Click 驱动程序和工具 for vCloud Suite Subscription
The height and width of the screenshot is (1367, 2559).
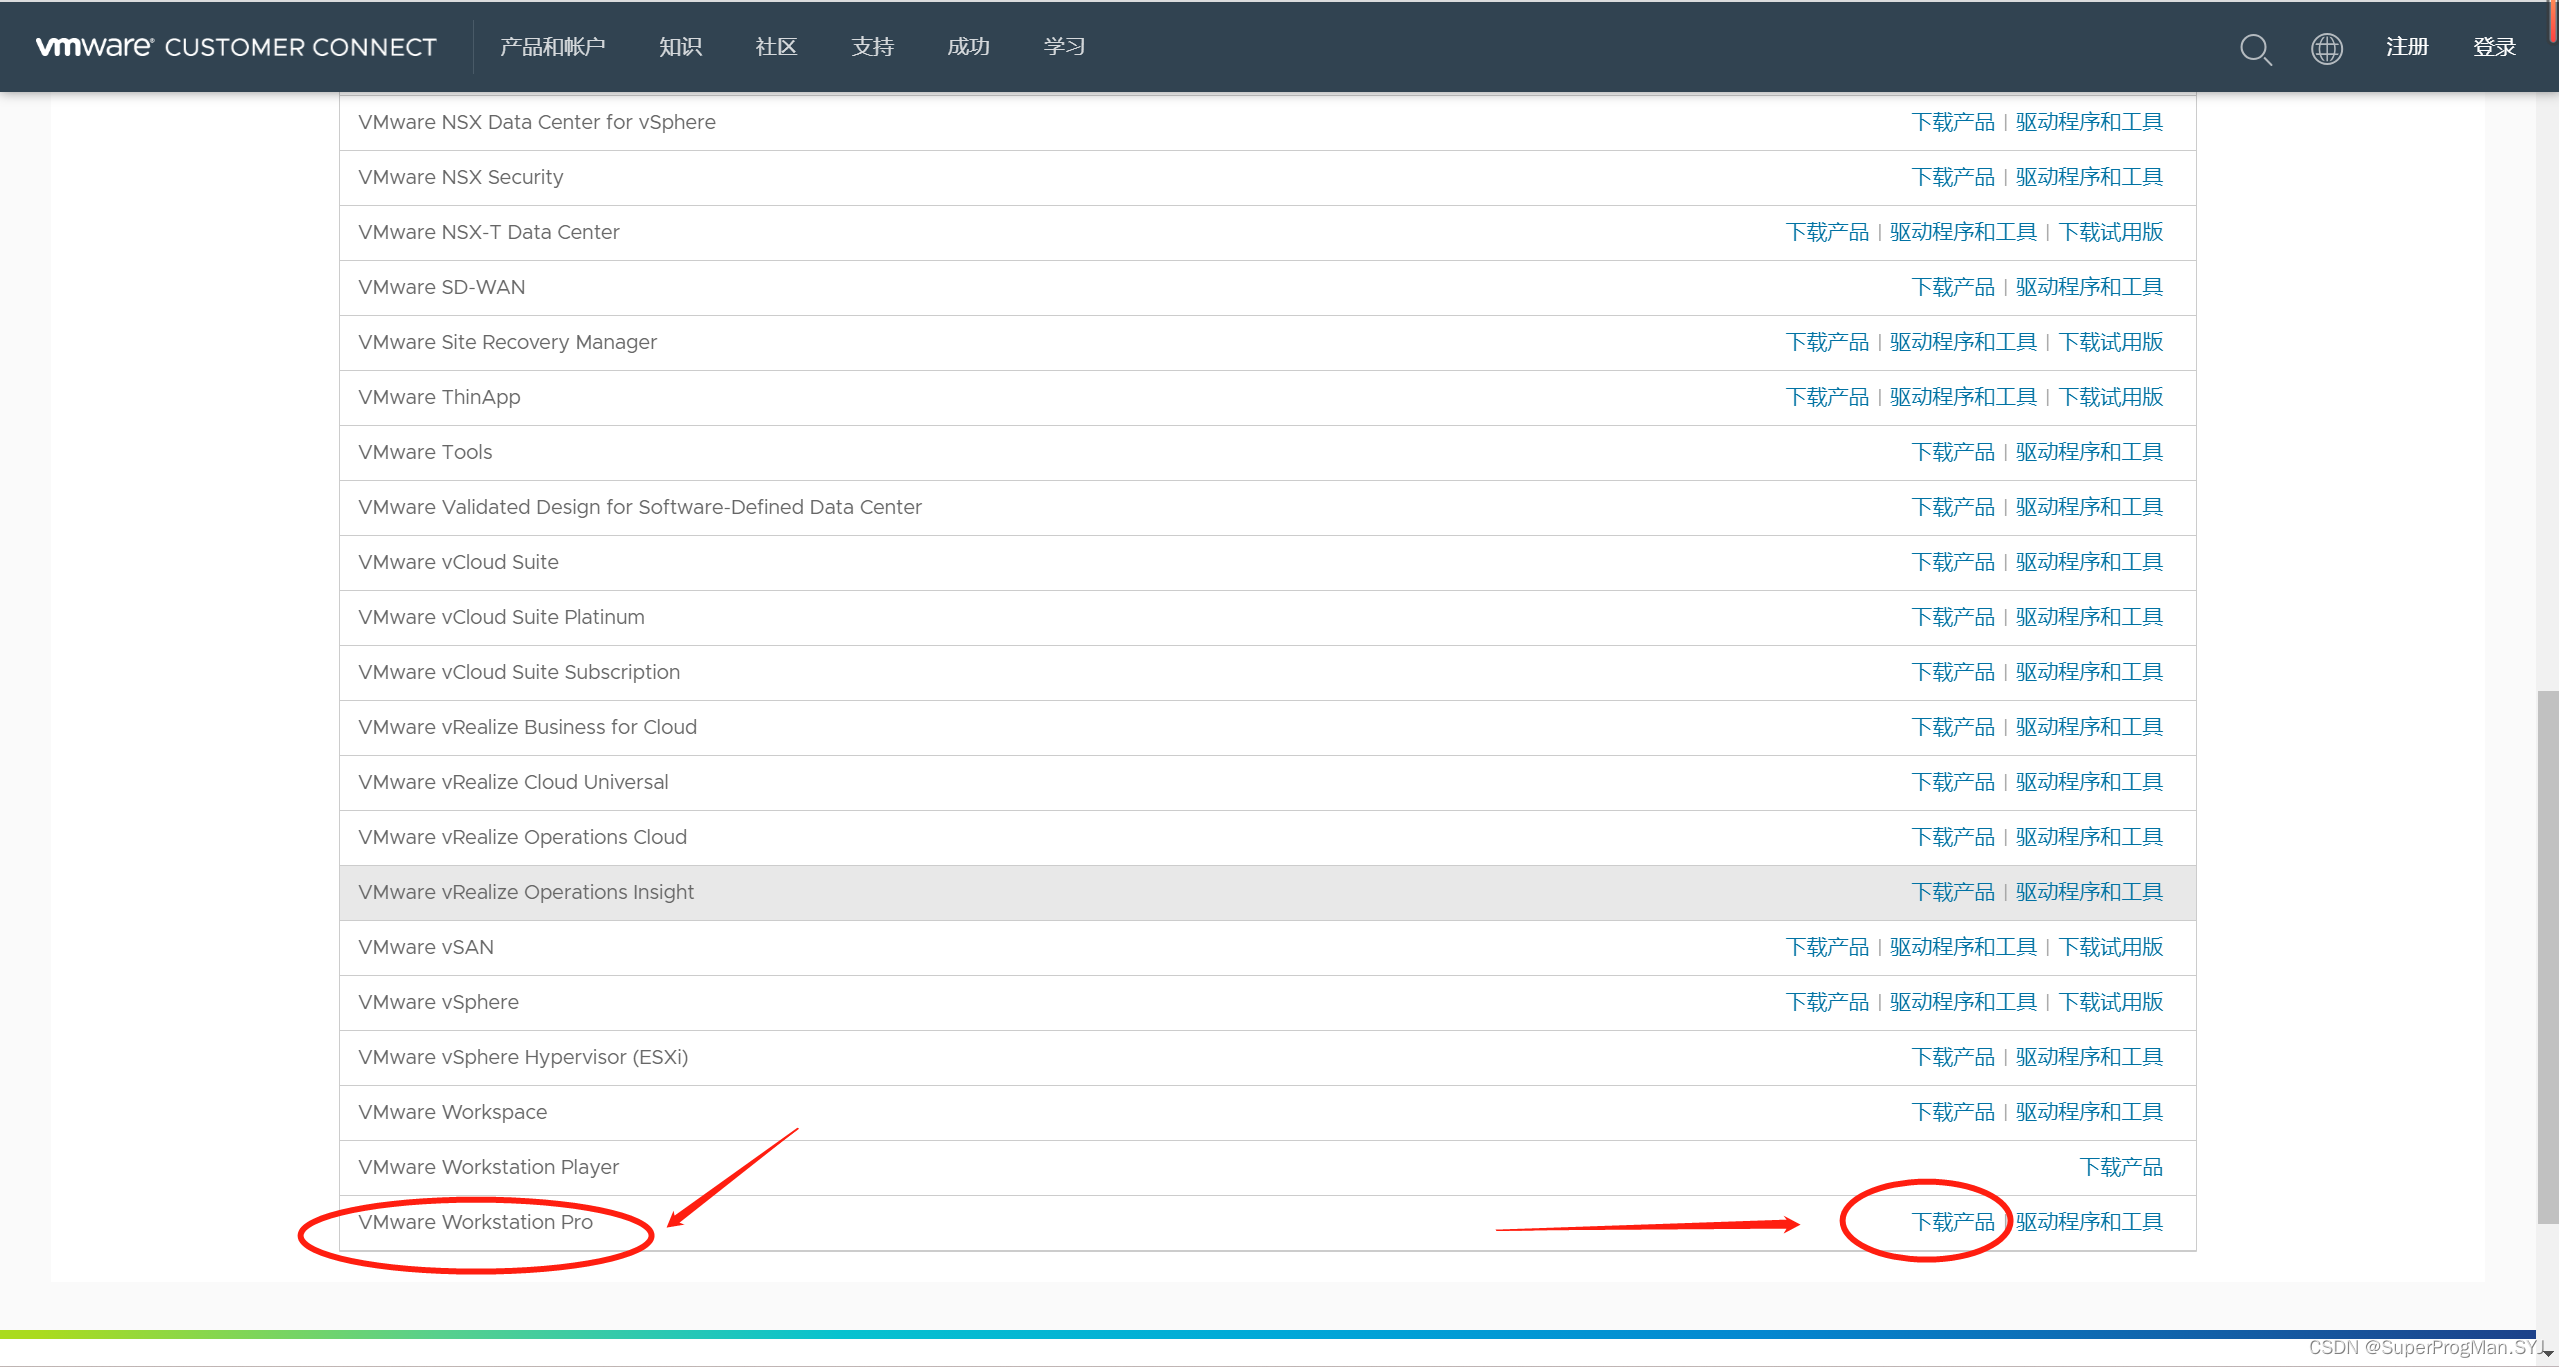[x=2089, y=672]
